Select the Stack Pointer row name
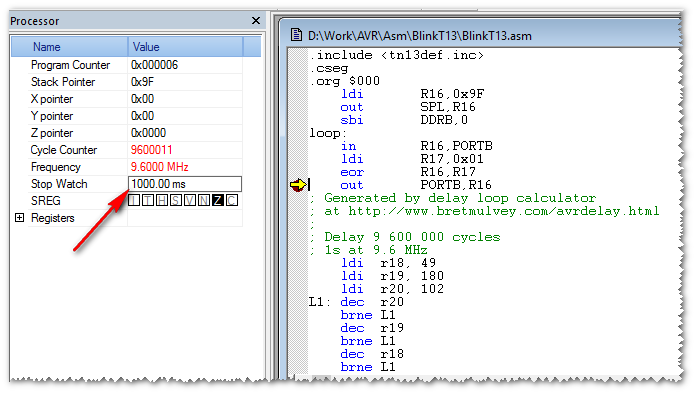This screenshot has width=700, height=398. pyautogui.click(x=63, y=82)
